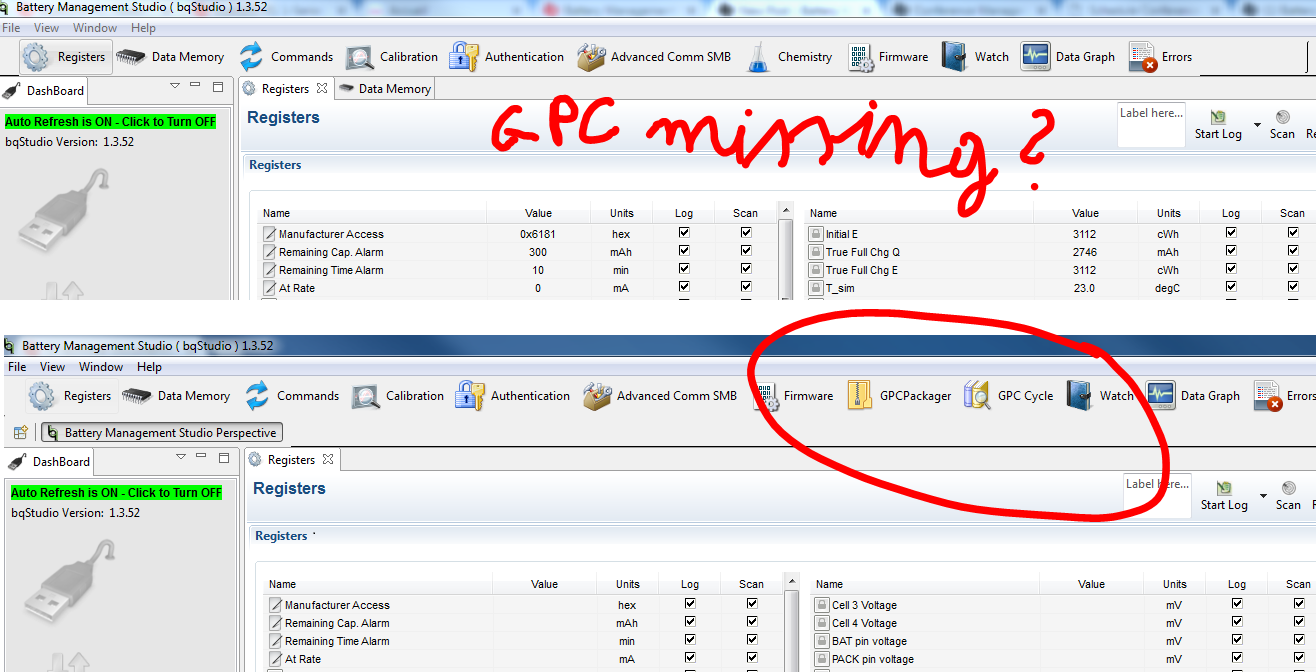
Task: Open DashBoard view menu triangle, lower window
Action: [181, 457]
